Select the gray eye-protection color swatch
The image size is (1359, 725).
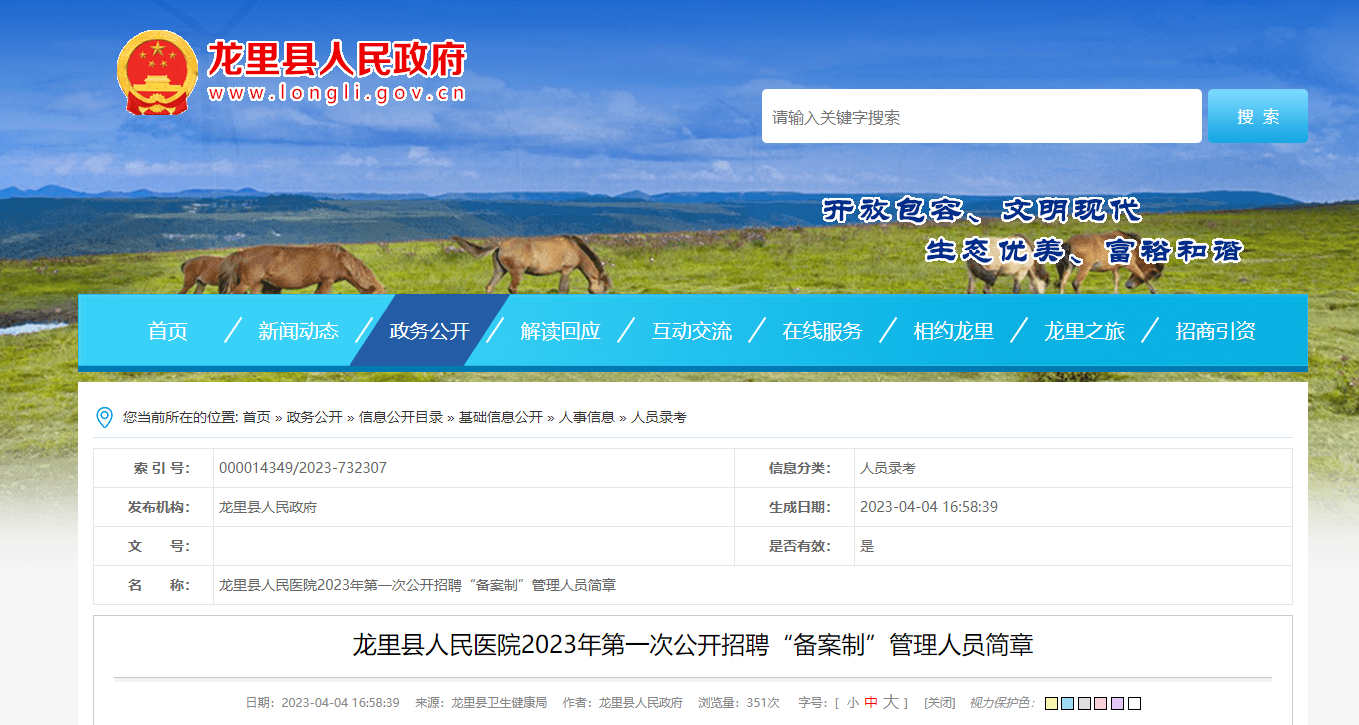(x=1084, y=703)
